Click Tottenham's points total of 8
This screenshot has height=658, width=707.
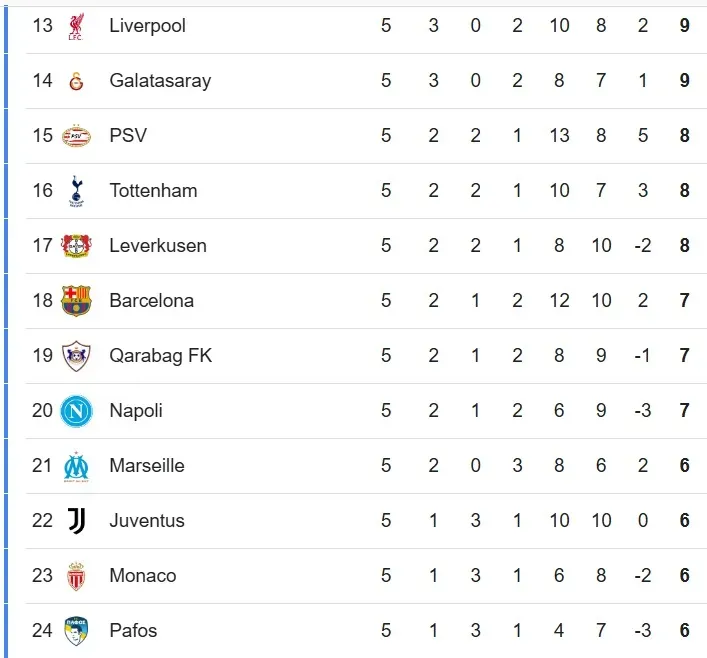[685, 191]
